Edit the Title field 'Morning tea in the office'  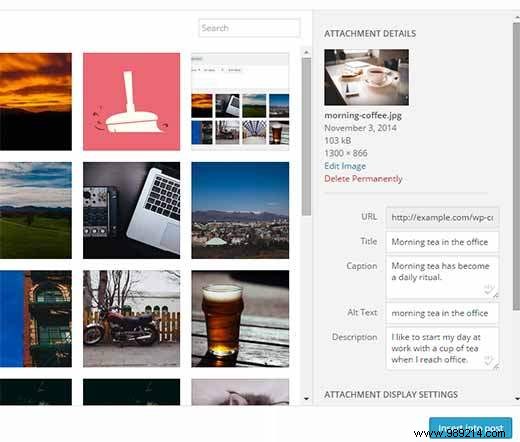pos(442,242)
